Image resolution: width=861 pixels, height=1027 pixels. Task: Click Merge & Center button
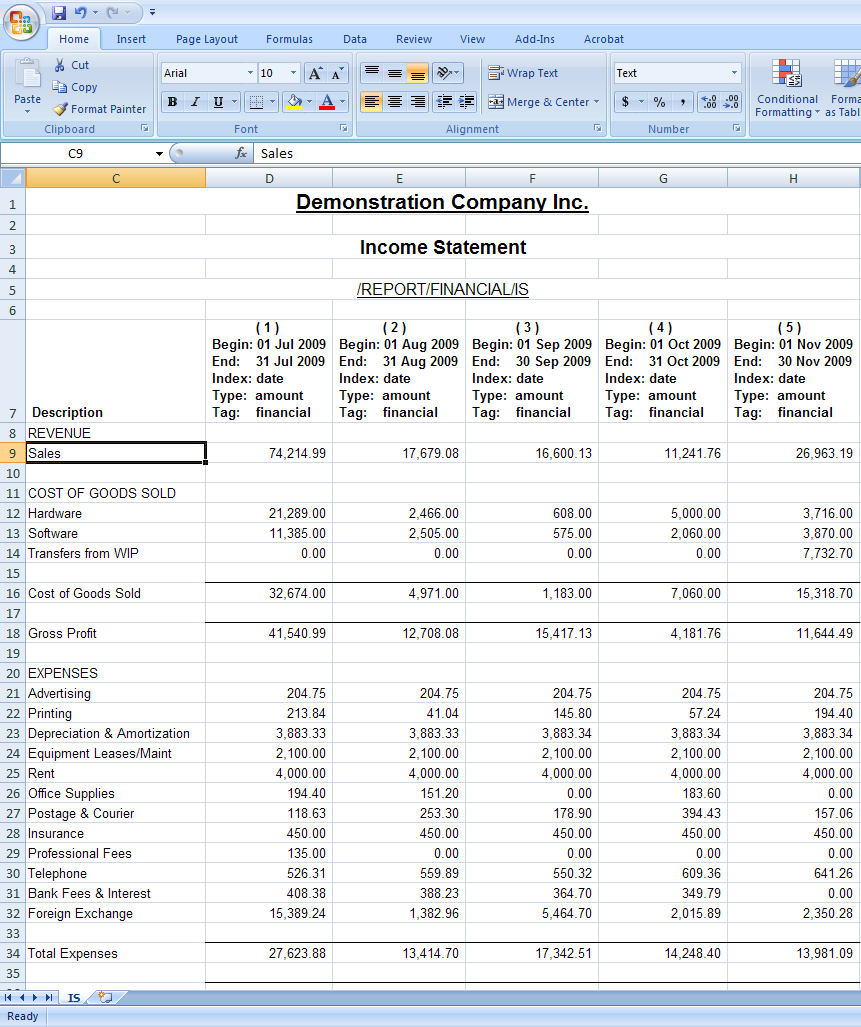pos(539,102)
